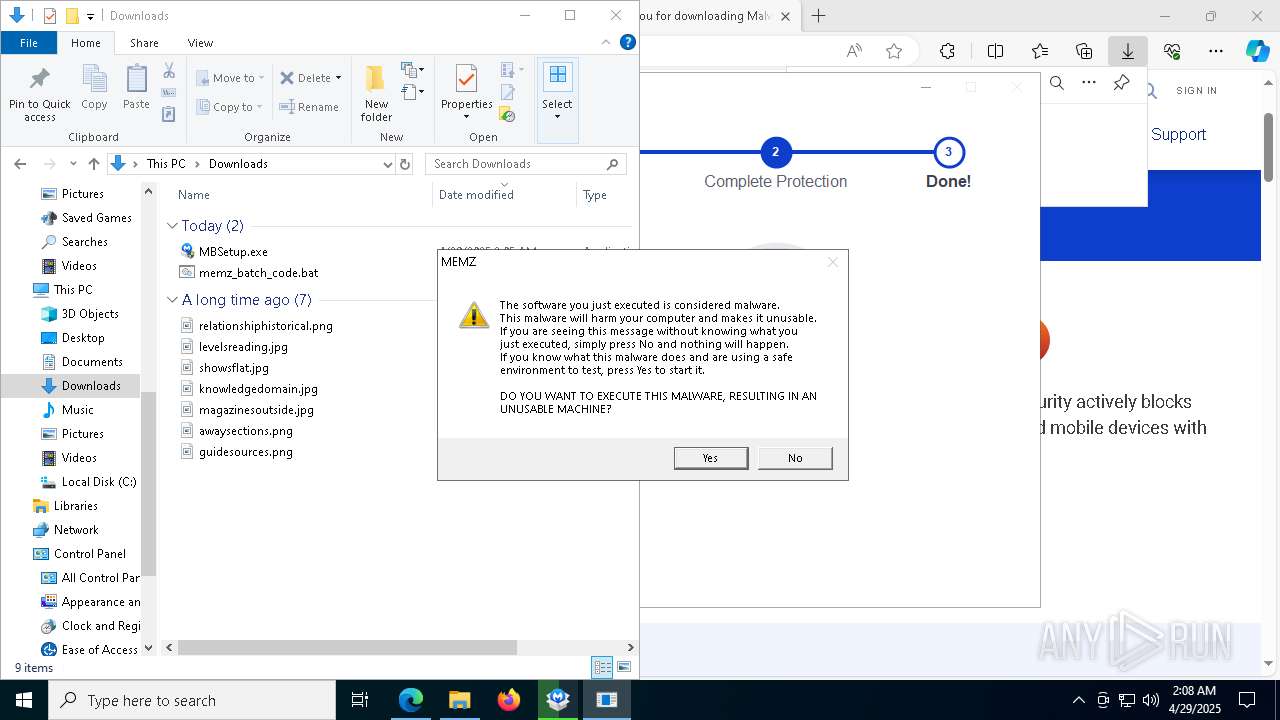Switch to the View ribbon tab
The width and height of the screenshot is (1280, 720).
(x=200, y=43)
